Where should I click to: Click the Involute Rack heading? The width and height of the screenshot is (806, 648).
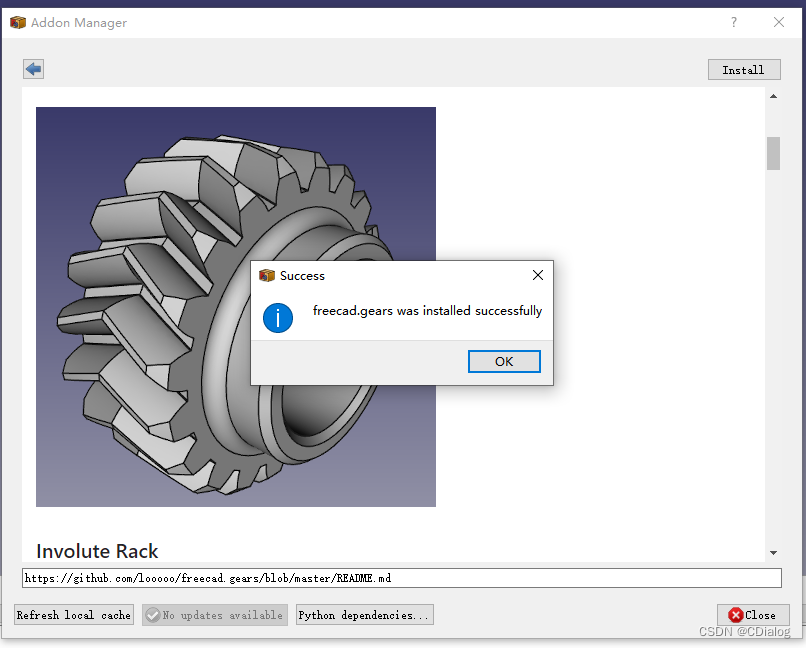(x=97, y=551)
